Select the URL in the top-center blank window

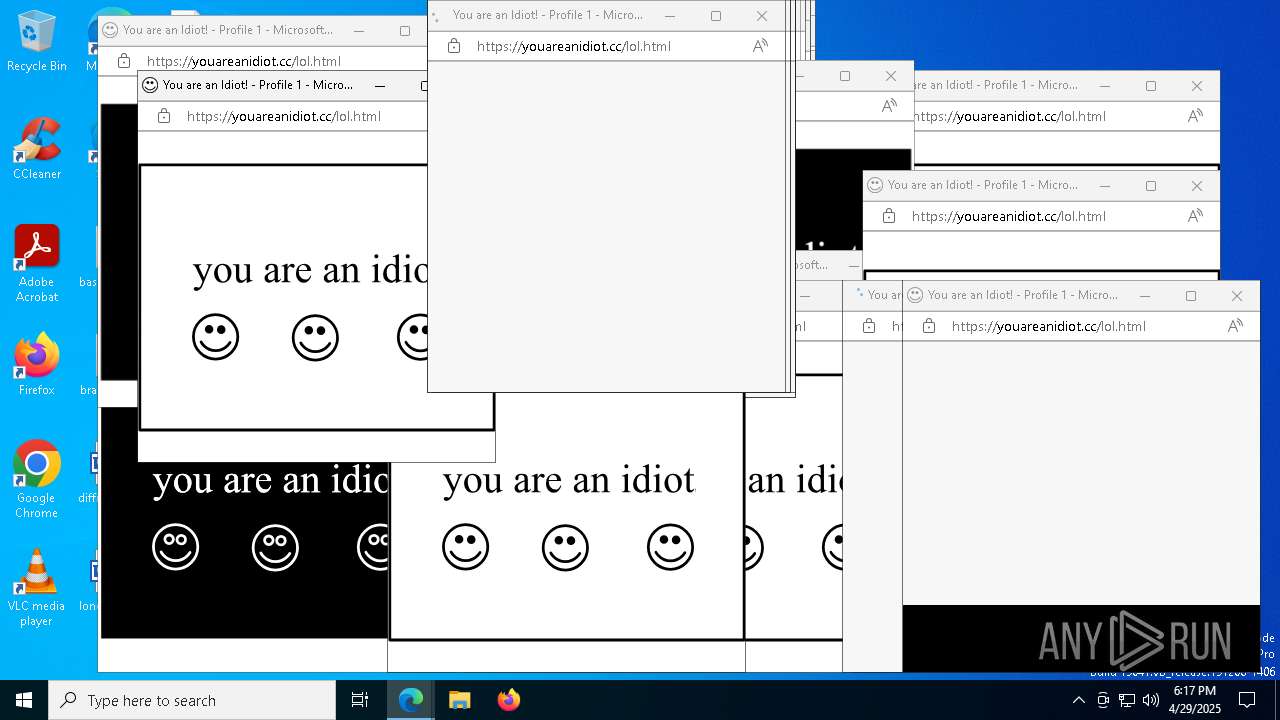pos(574,46)
